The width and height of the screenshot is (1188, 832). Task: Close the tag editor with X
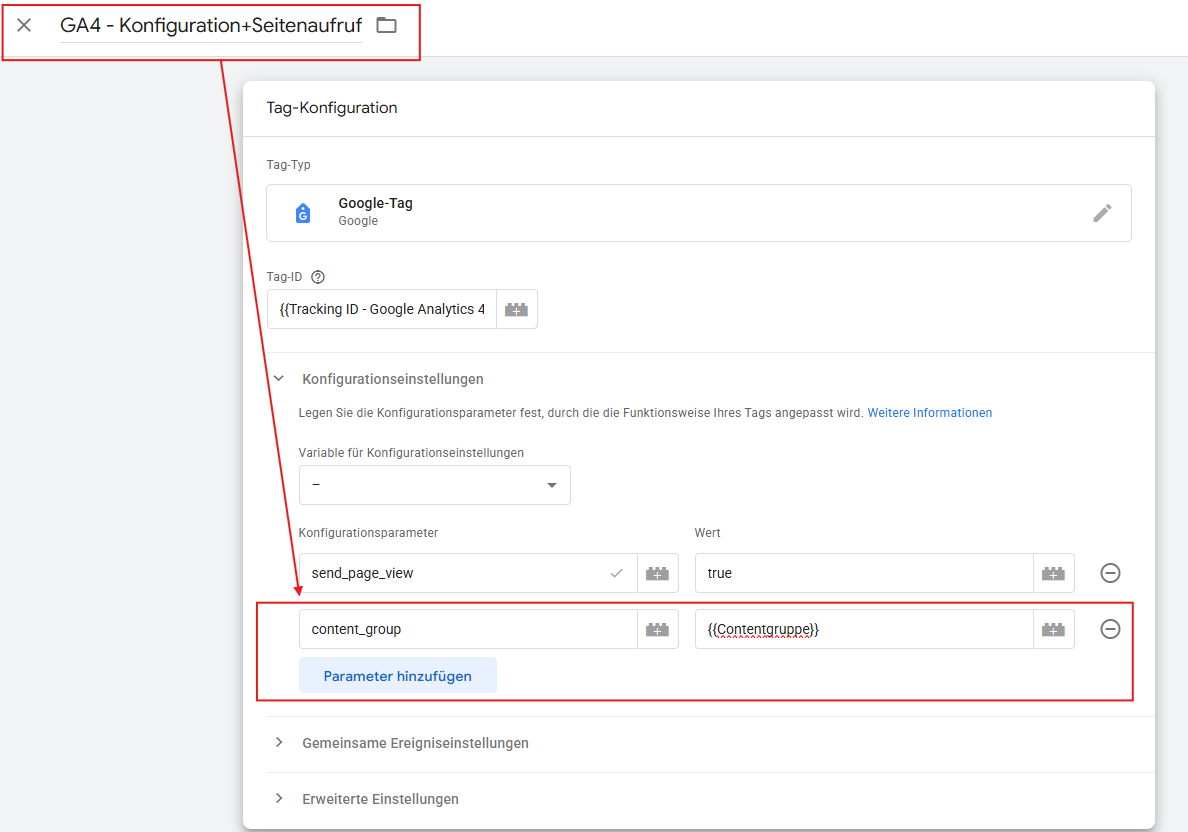click(24, 25)
